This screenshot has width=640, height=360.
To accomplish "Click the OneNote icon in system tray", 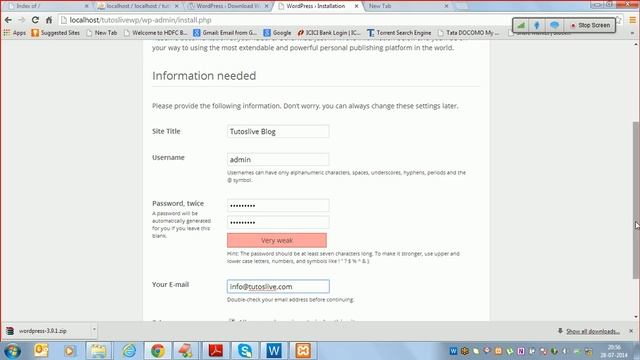I will [x=521, y=351].
